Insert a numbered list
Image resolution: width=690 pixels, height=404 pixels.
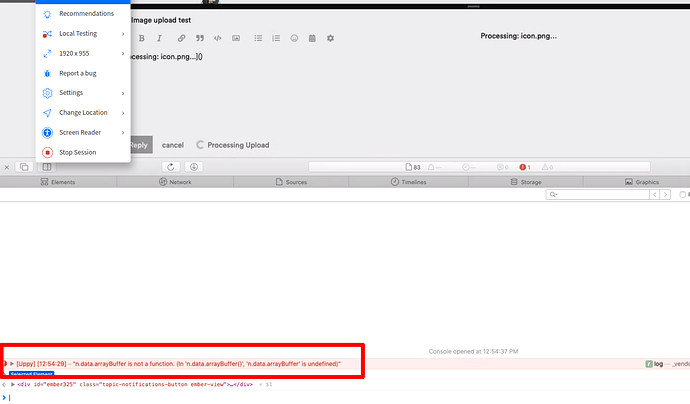(x=276, y=38)
